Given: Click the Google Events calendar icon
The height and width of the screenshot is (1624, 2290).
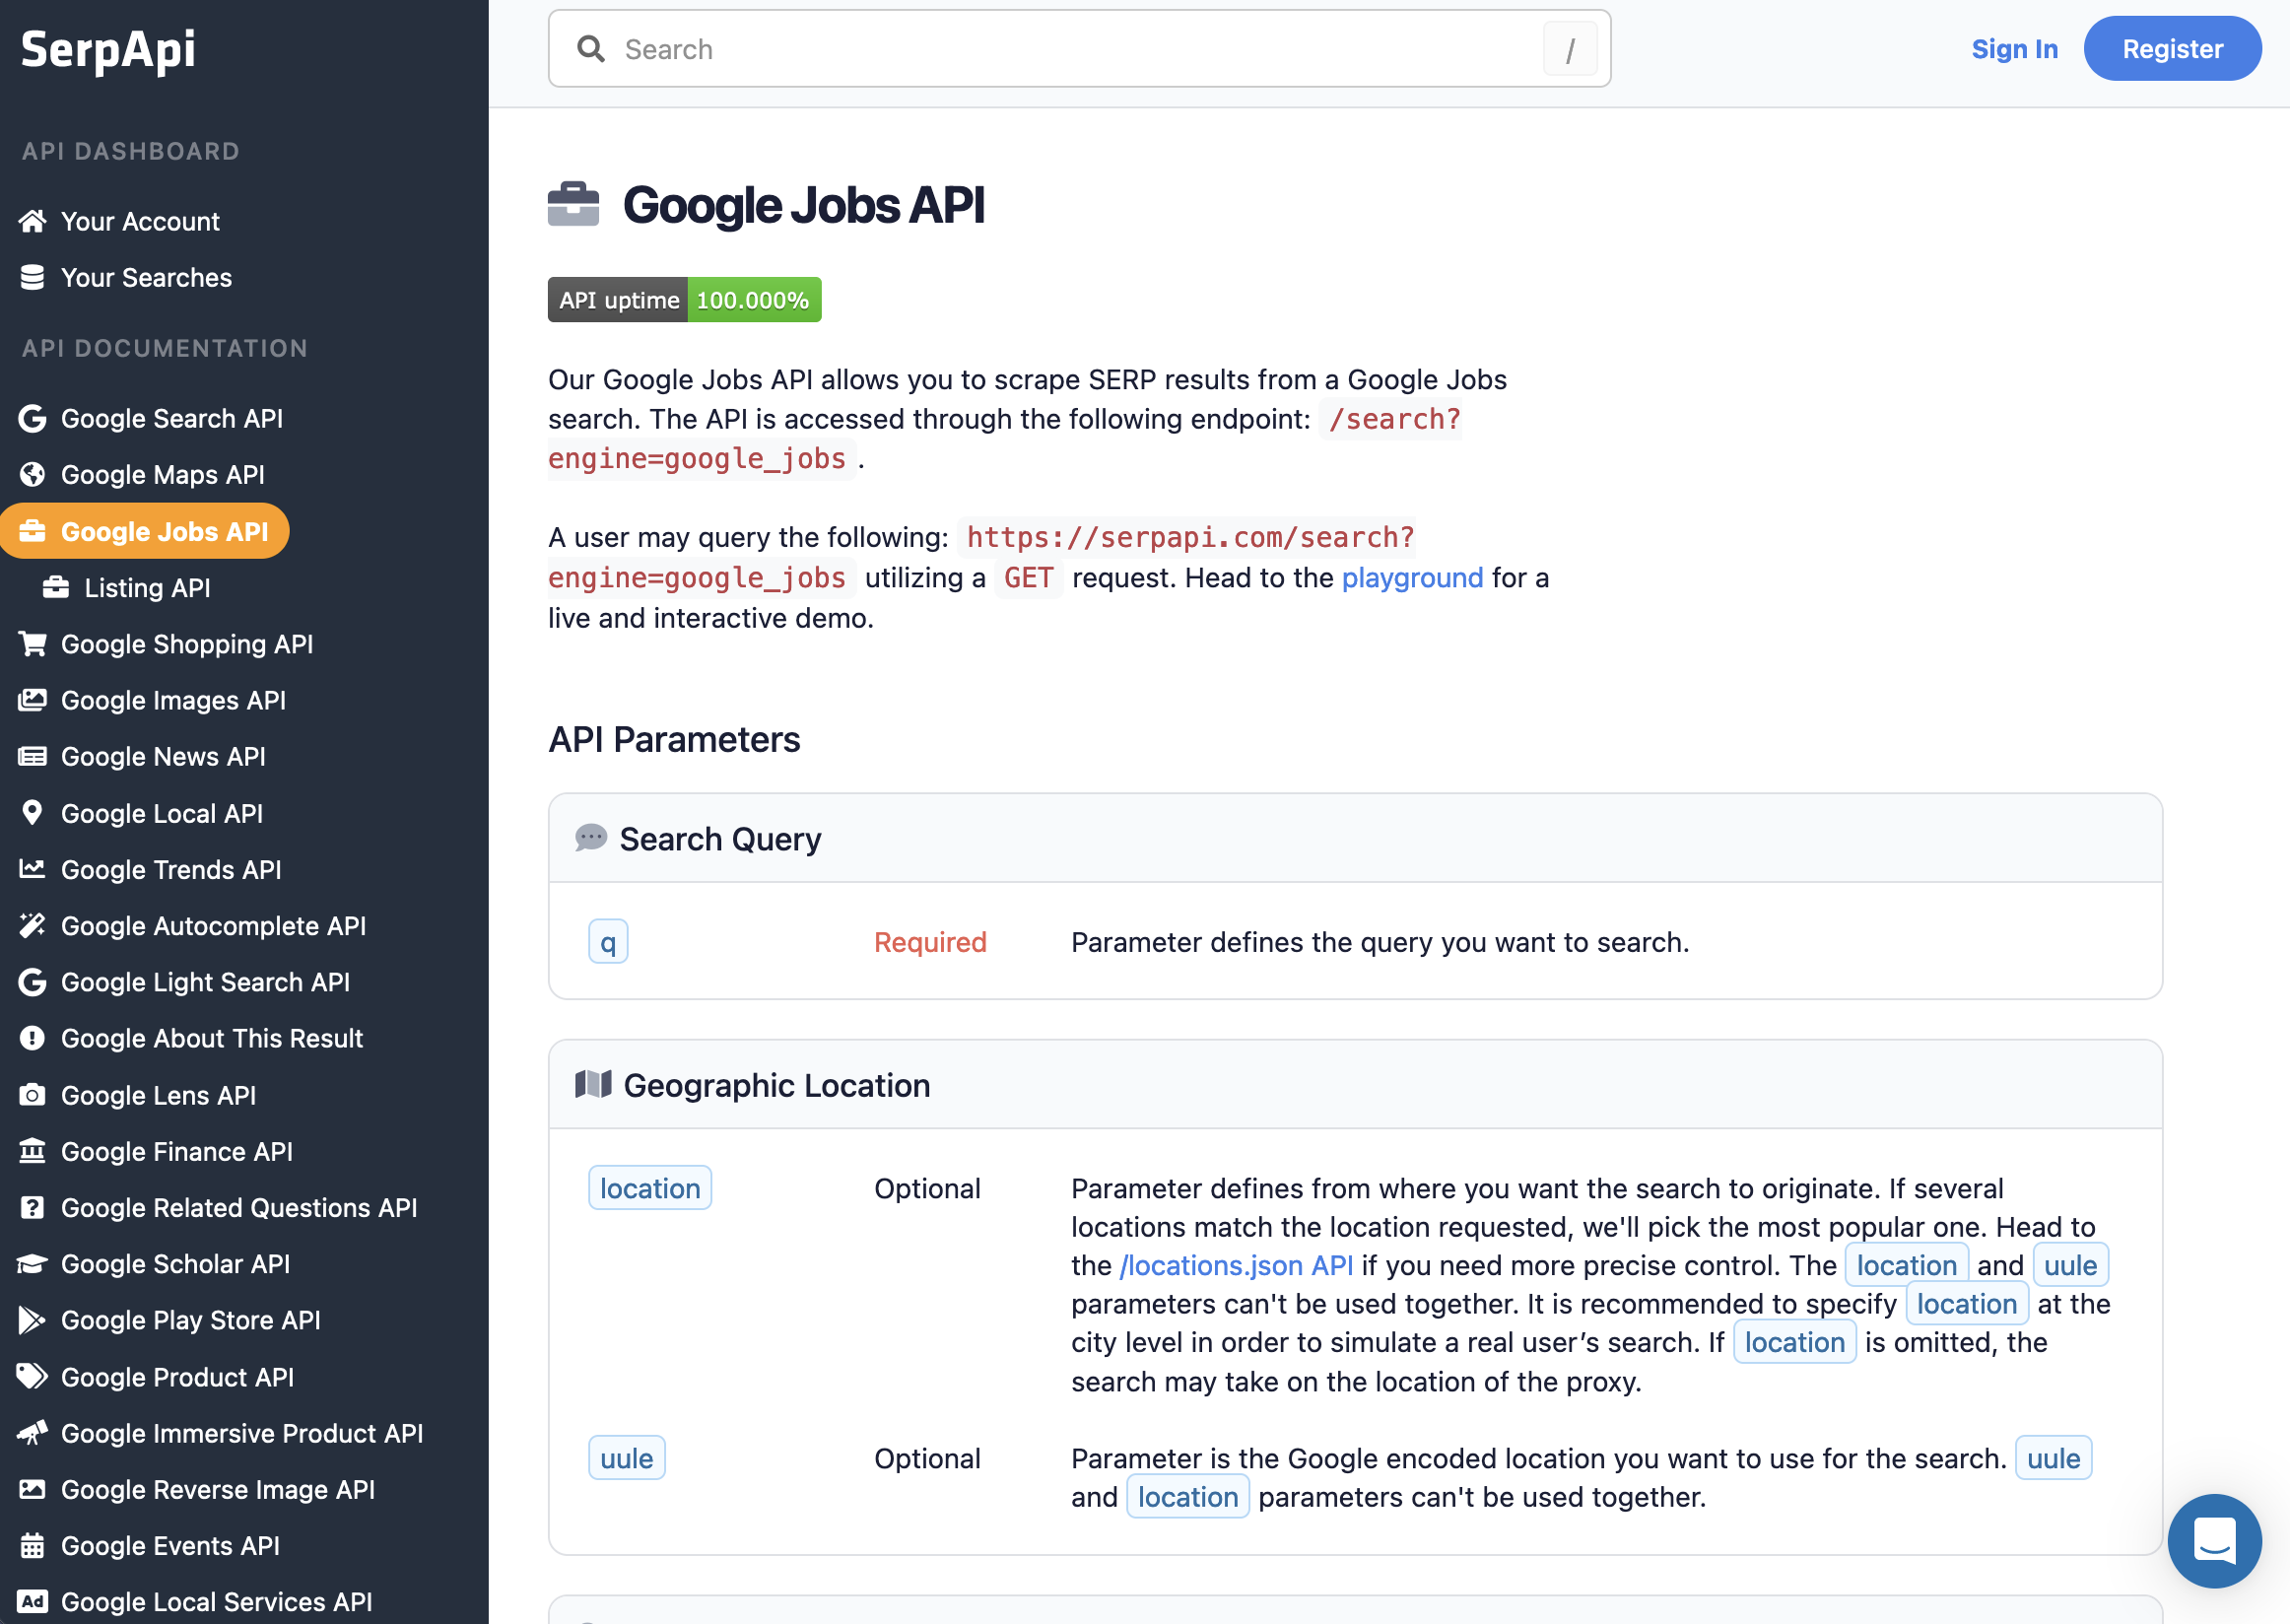Looking at the screenshot, I should tap(32, 1545).
